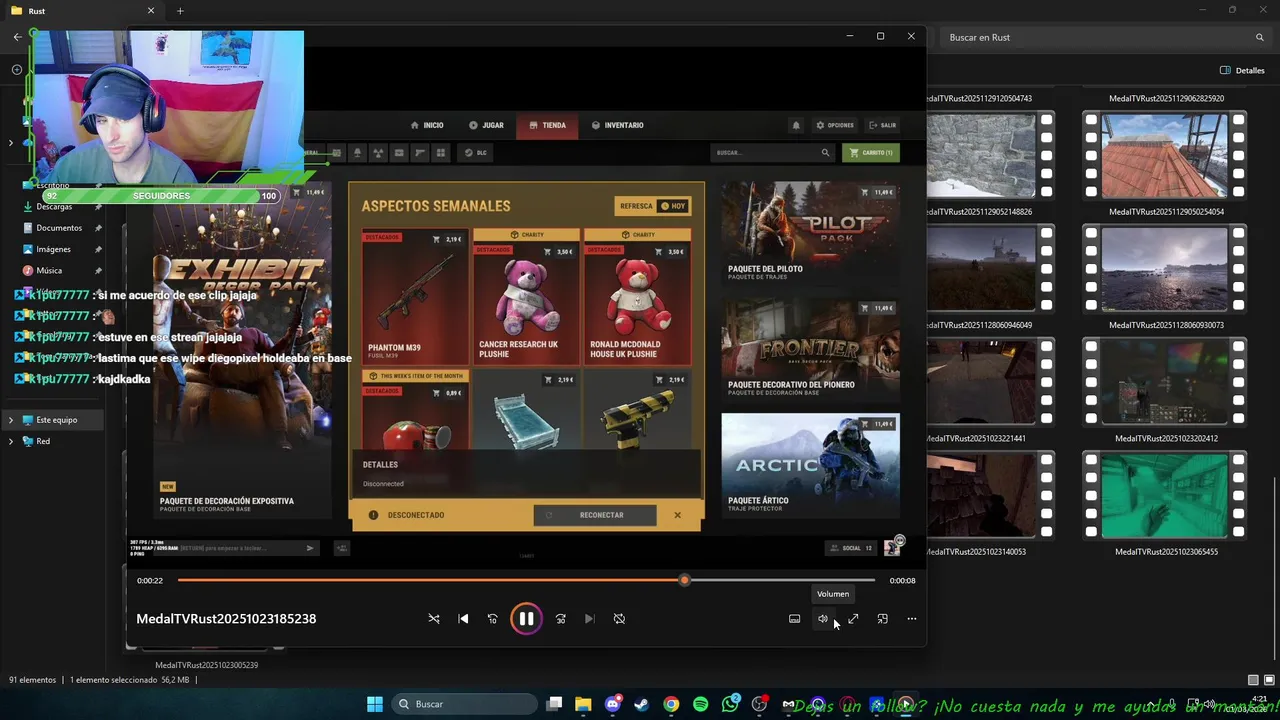Click the TIENDA tab in the Rust menu
Viewport: 1280px width, 720px height.
tap(547, 126)
